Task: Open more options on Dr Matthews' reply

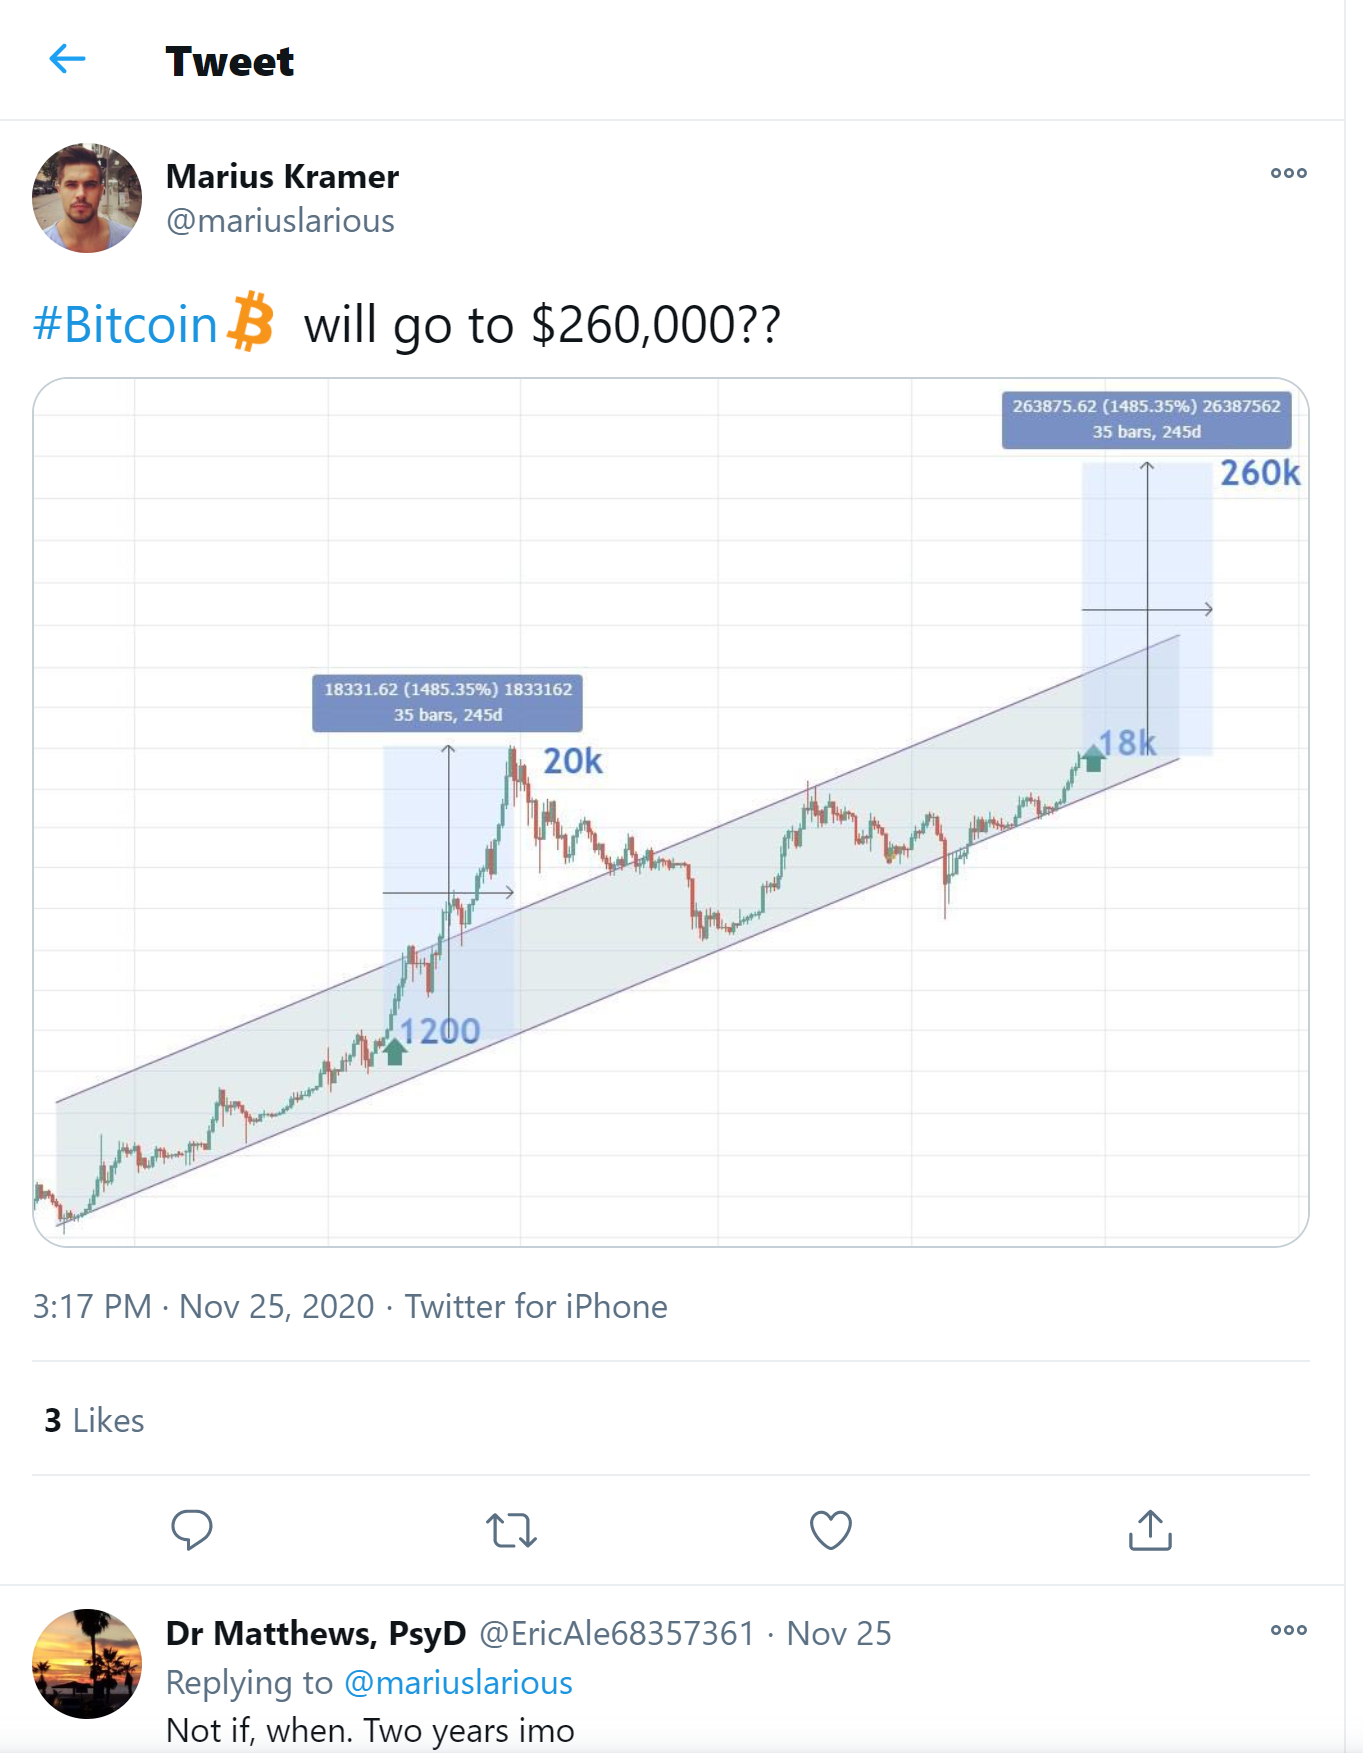Action: (1288, 1630)
